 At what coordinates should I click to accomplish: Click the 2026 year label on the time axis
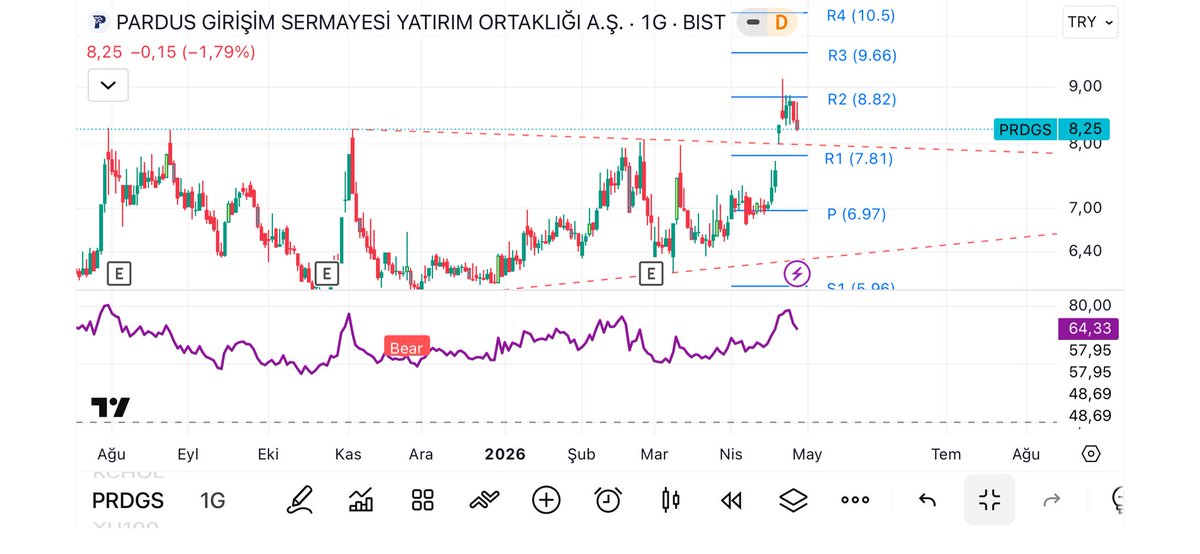(504, 454)
